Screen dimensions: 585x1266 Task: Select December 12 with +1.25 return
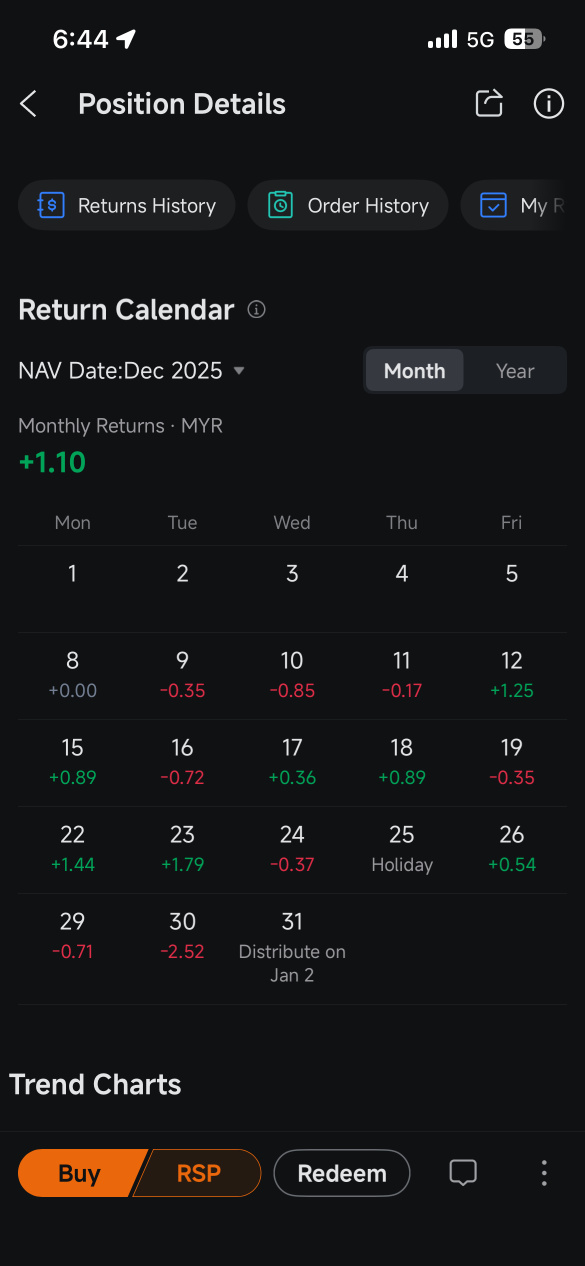click(x=512, y=675)
